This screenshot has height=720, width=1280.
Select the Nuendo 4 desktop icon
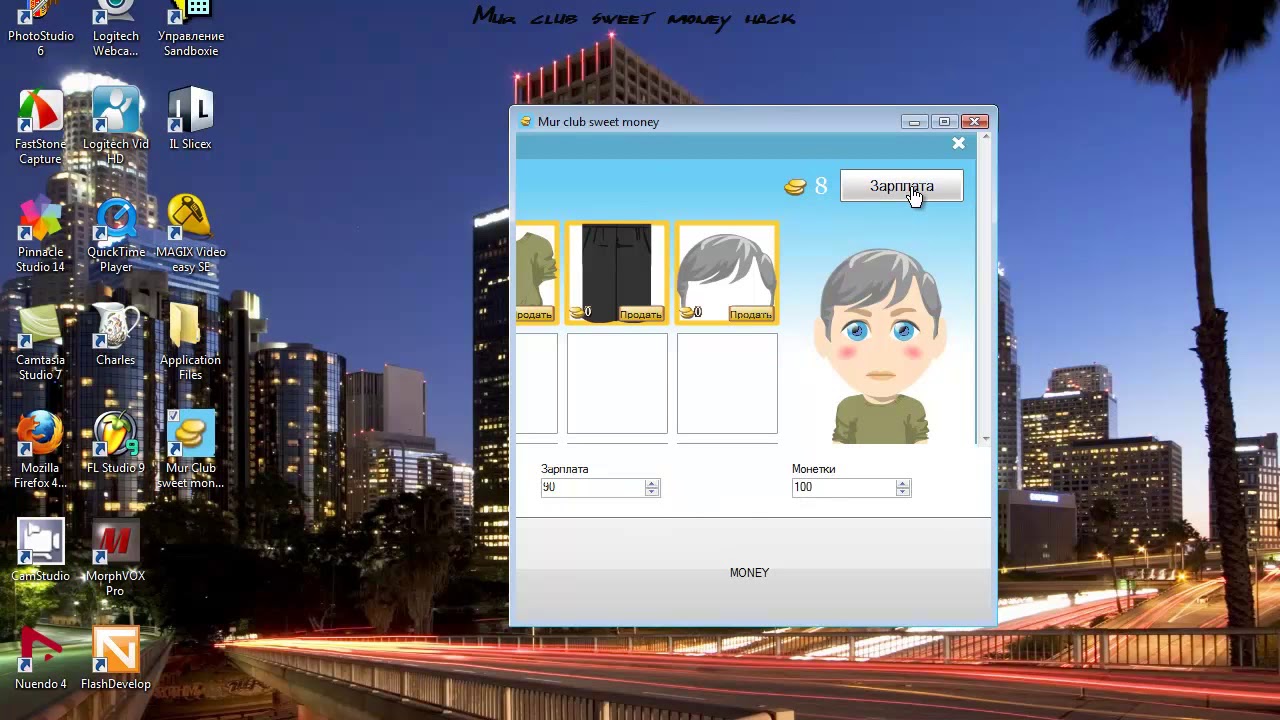[41, 659]
